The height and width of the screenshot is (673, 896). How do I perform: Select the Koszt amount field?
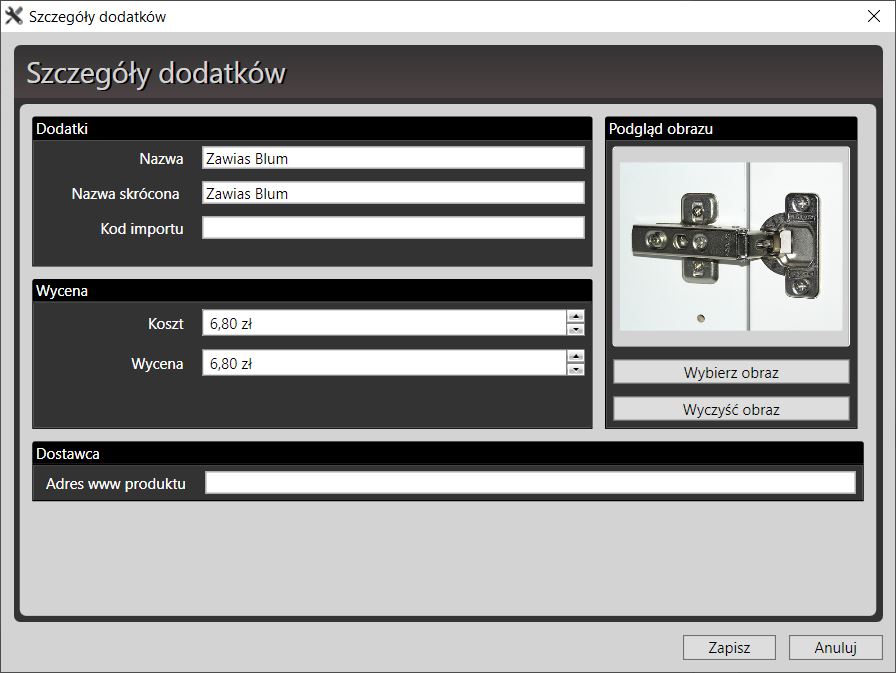pos(384,323)
